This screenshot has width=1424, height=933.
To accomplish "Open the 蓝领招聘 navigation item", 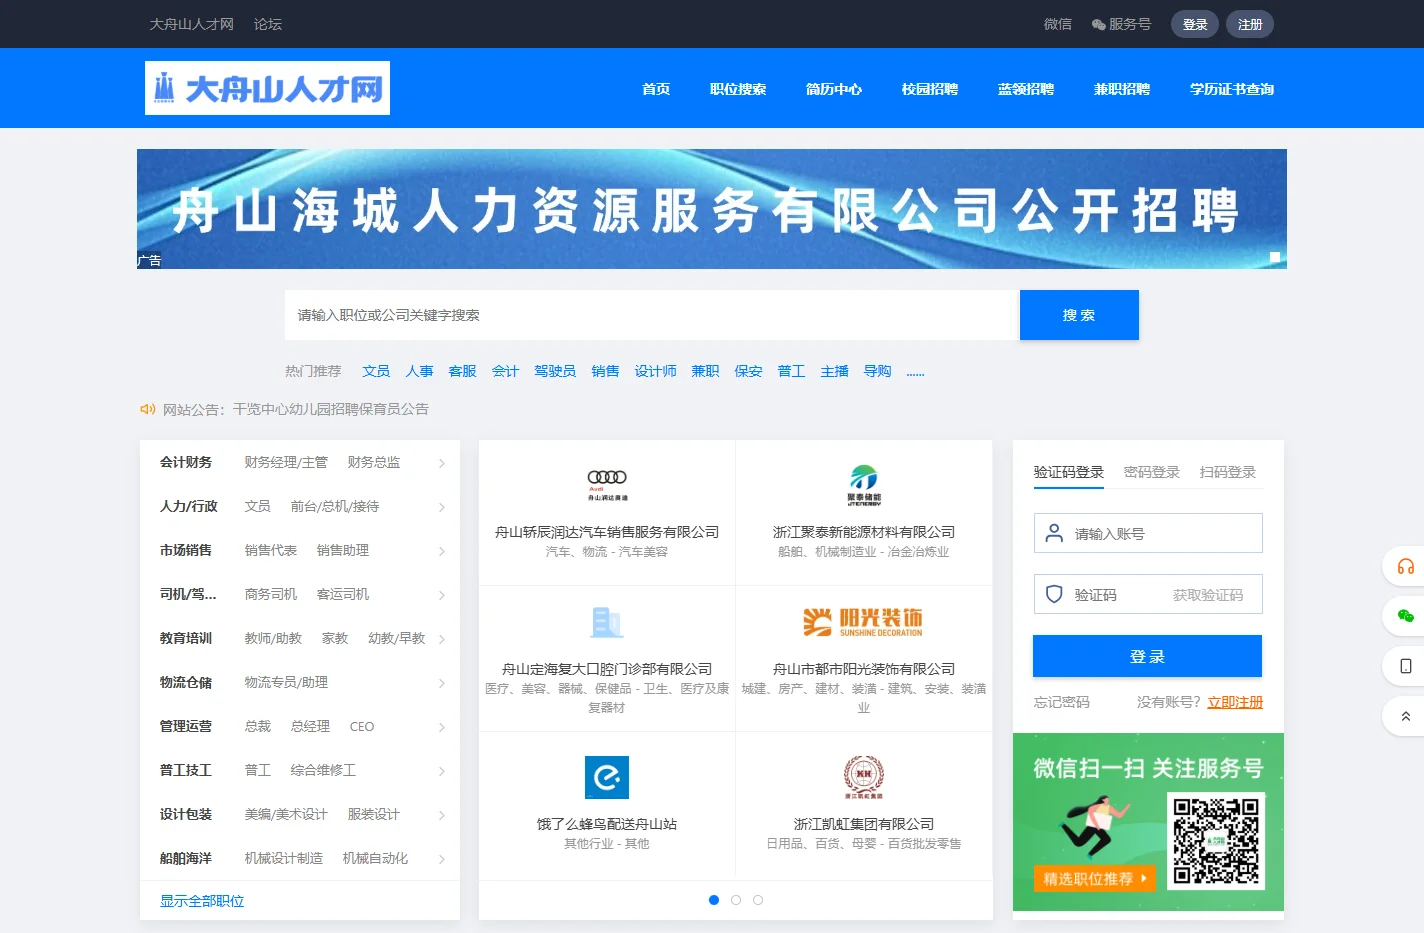I will pos(1026,89).
